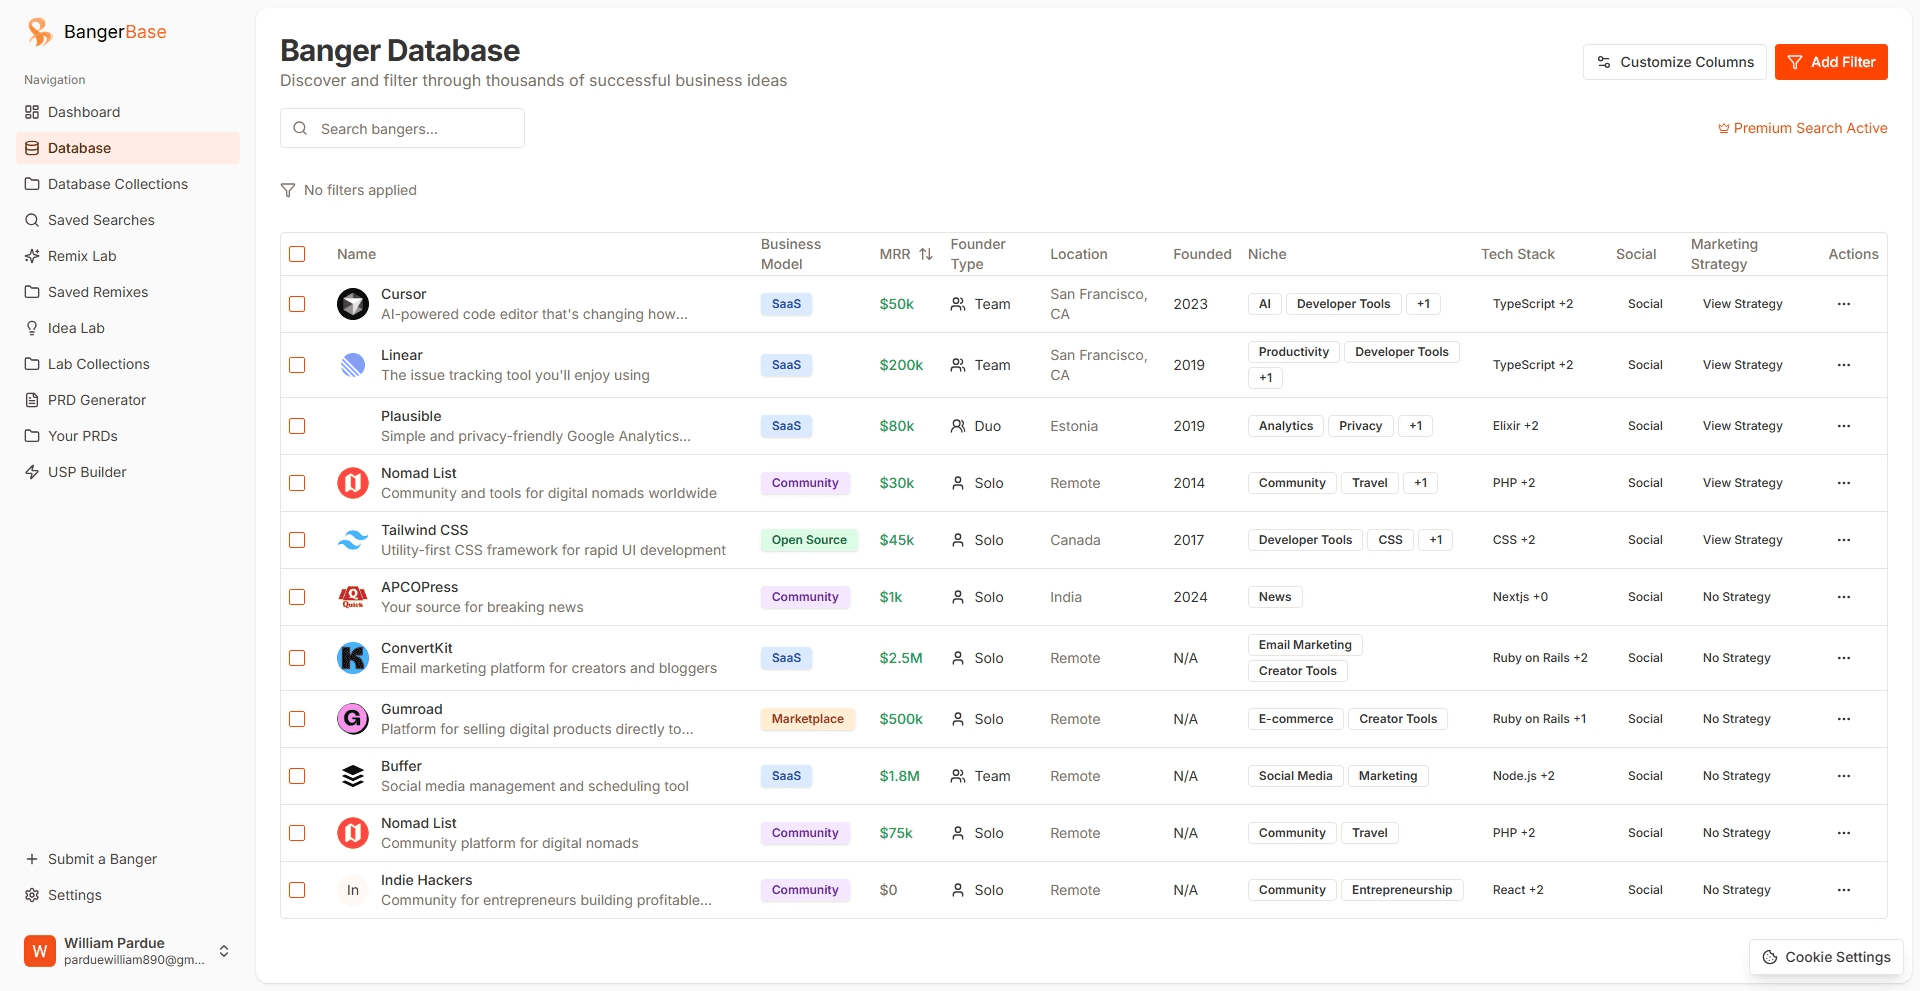Open Your PRDs in sidebar
Screen dimensions: 1920x991
point(128,436)
